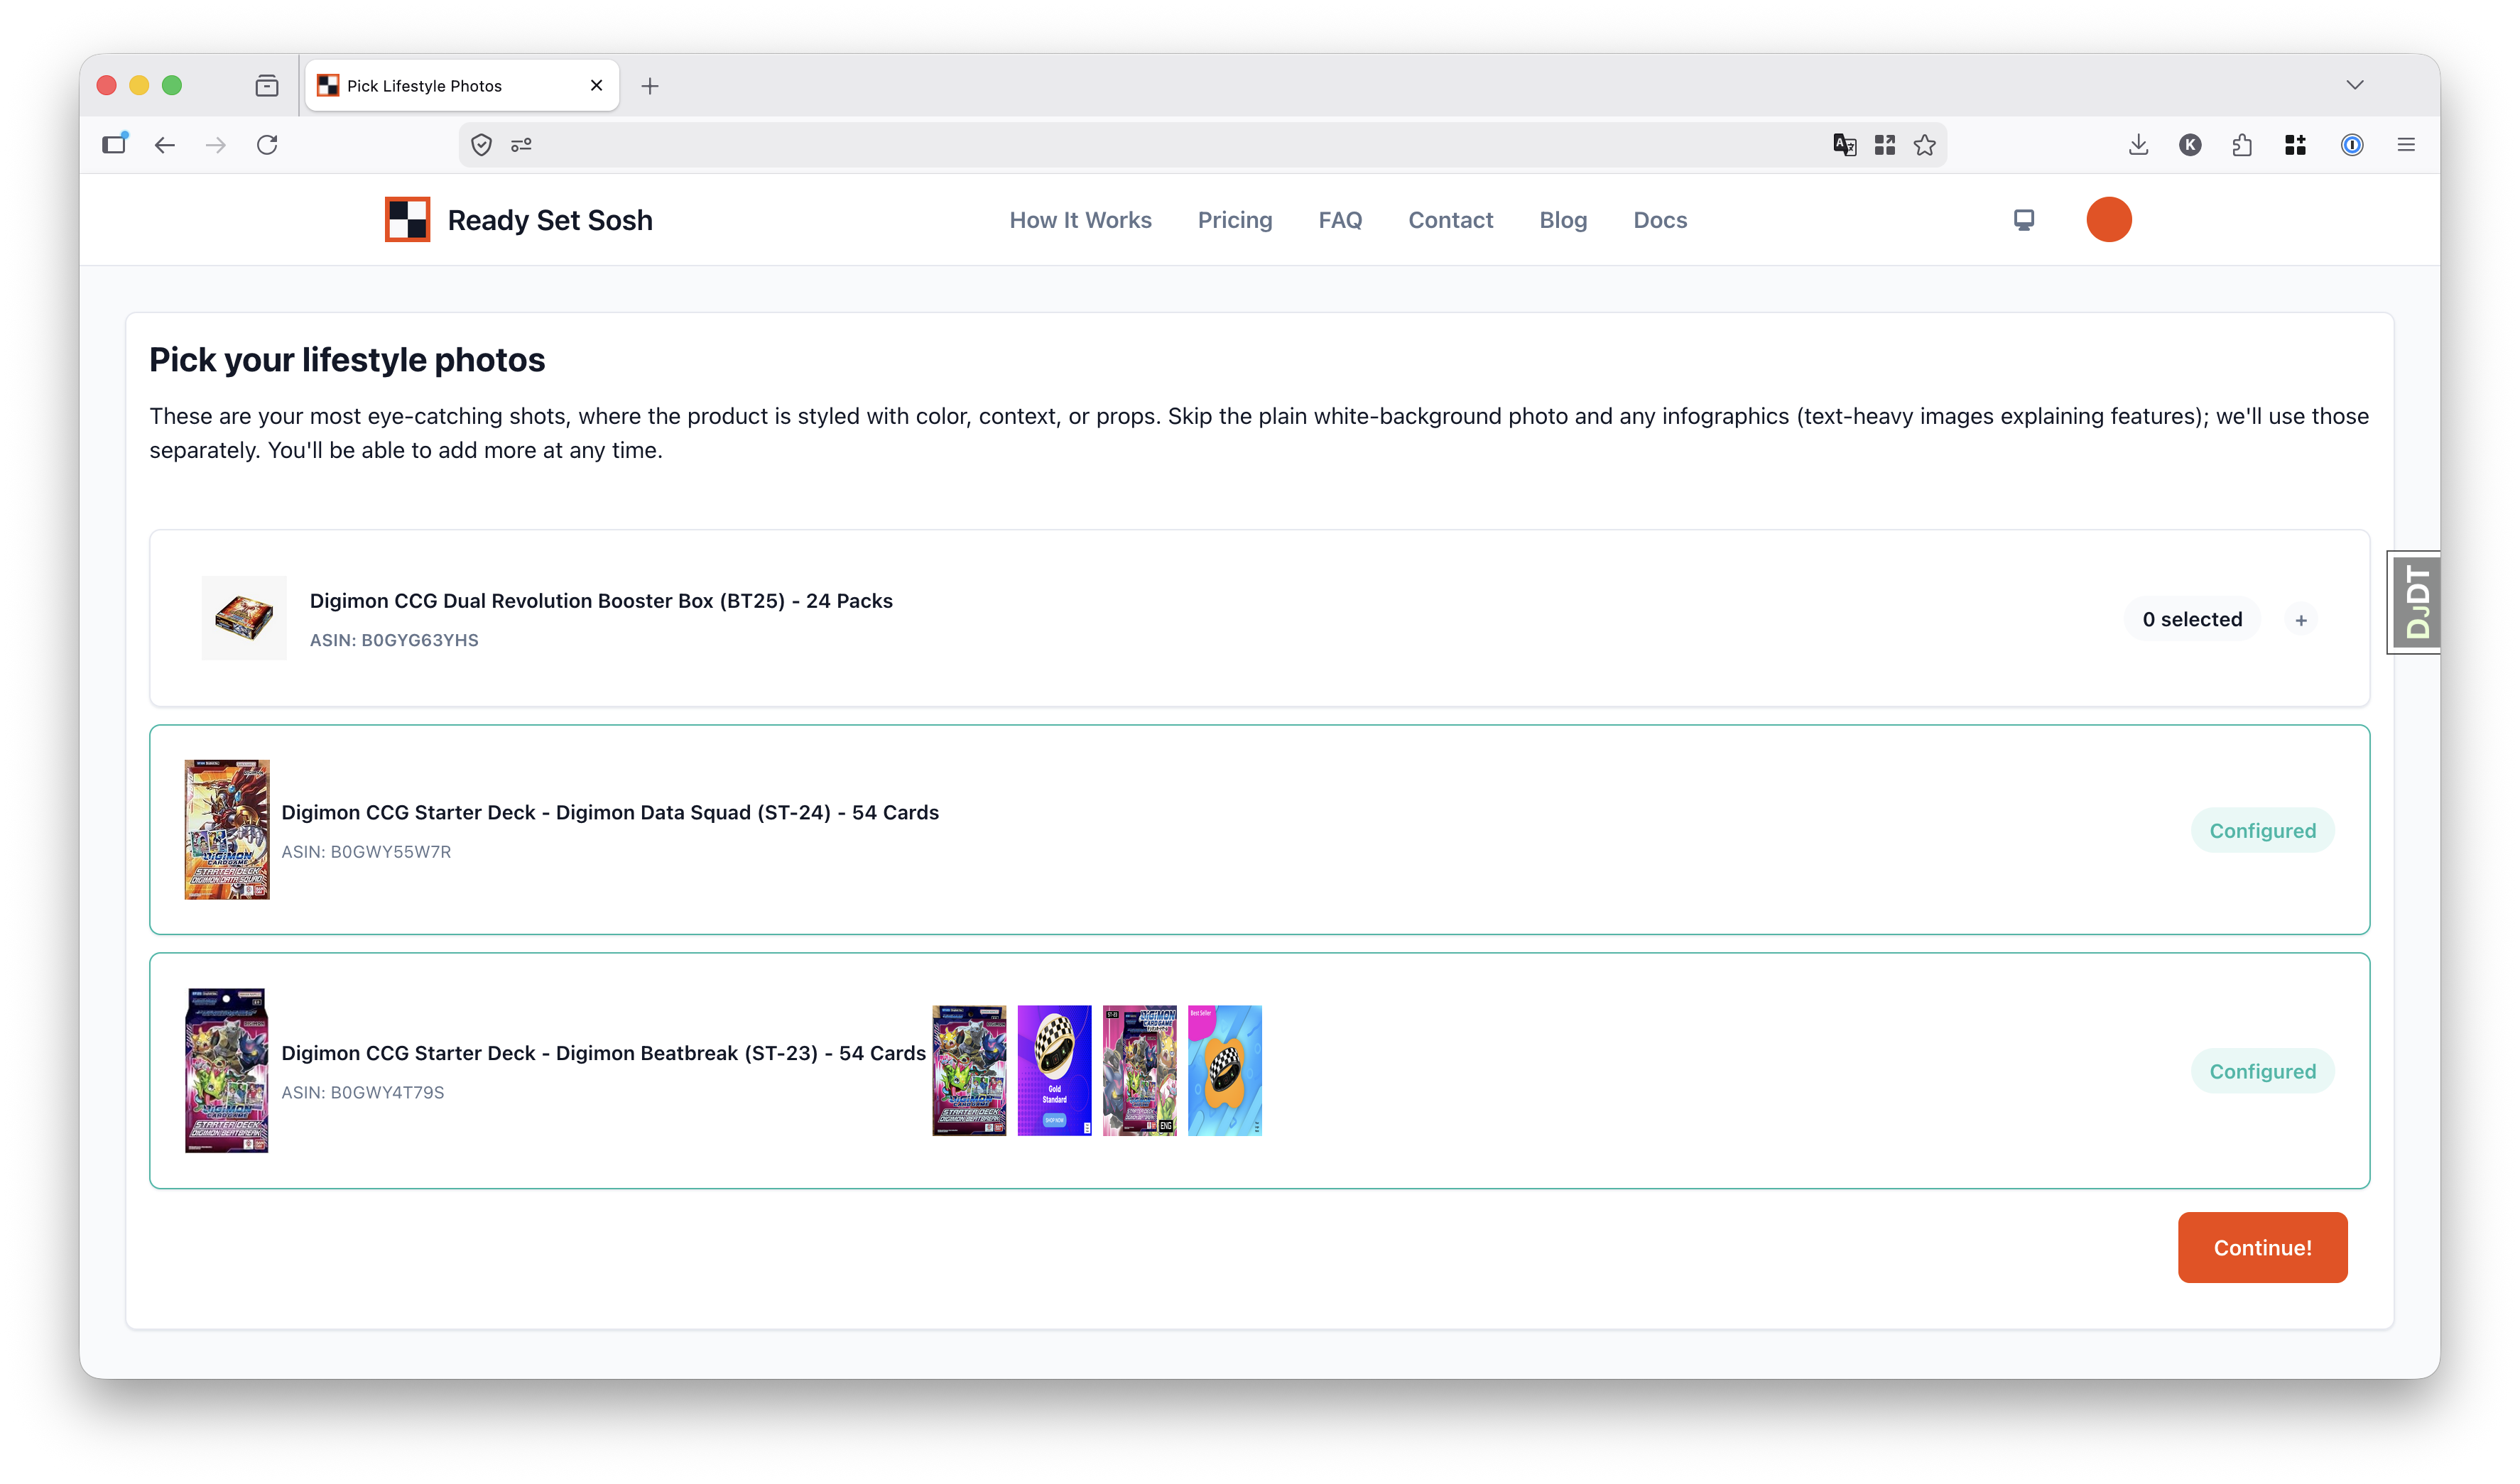2520x1484 pixels.
Task: Click ASIN: B0GWY55W7R text
Action: click(x=366, y=852)
